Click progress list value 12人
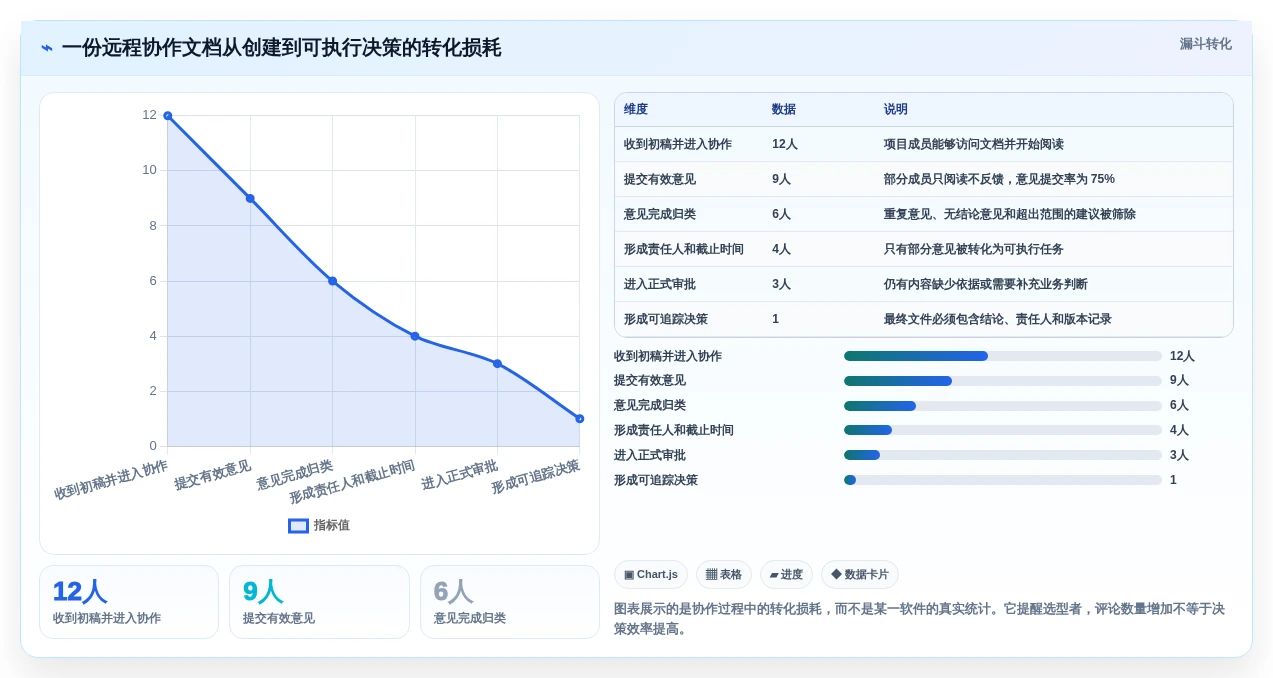1273x678 pixels. (1182, 356)
